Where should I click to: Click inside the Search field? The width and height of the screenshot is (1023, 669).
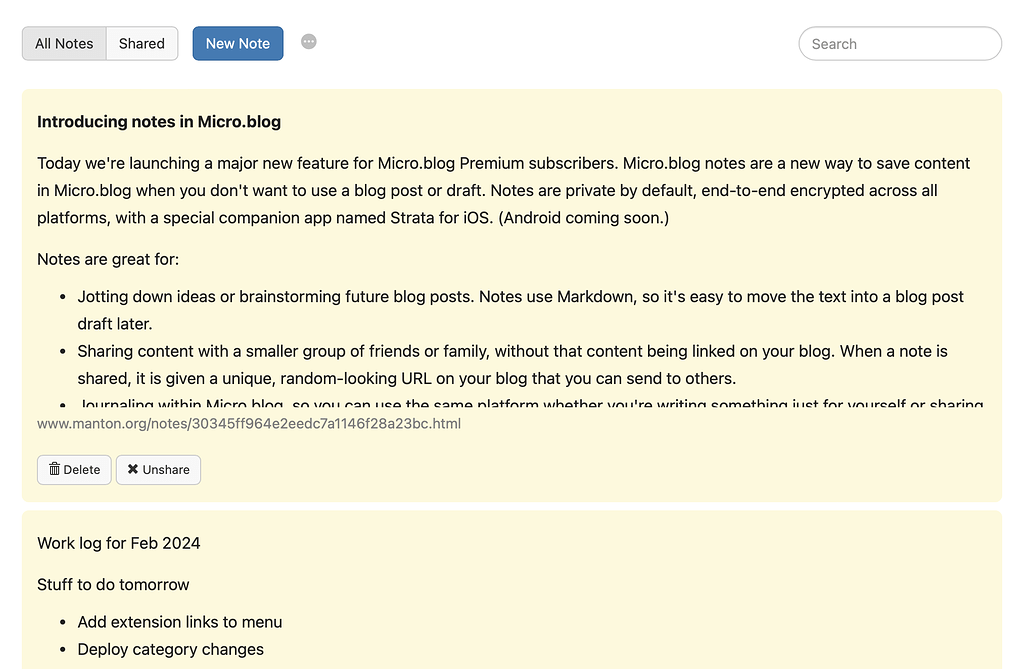(x=898, y=43)
